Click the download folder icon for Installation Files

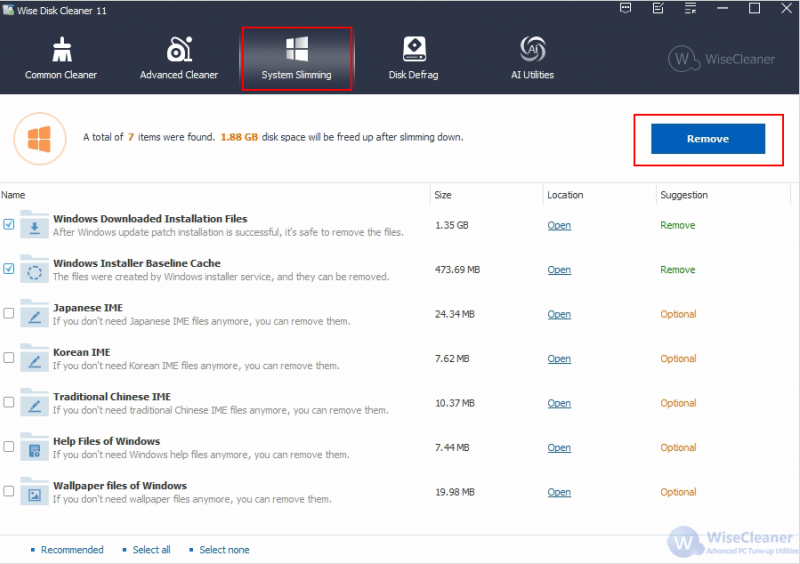pyautogui.click(x=34, y=225)
